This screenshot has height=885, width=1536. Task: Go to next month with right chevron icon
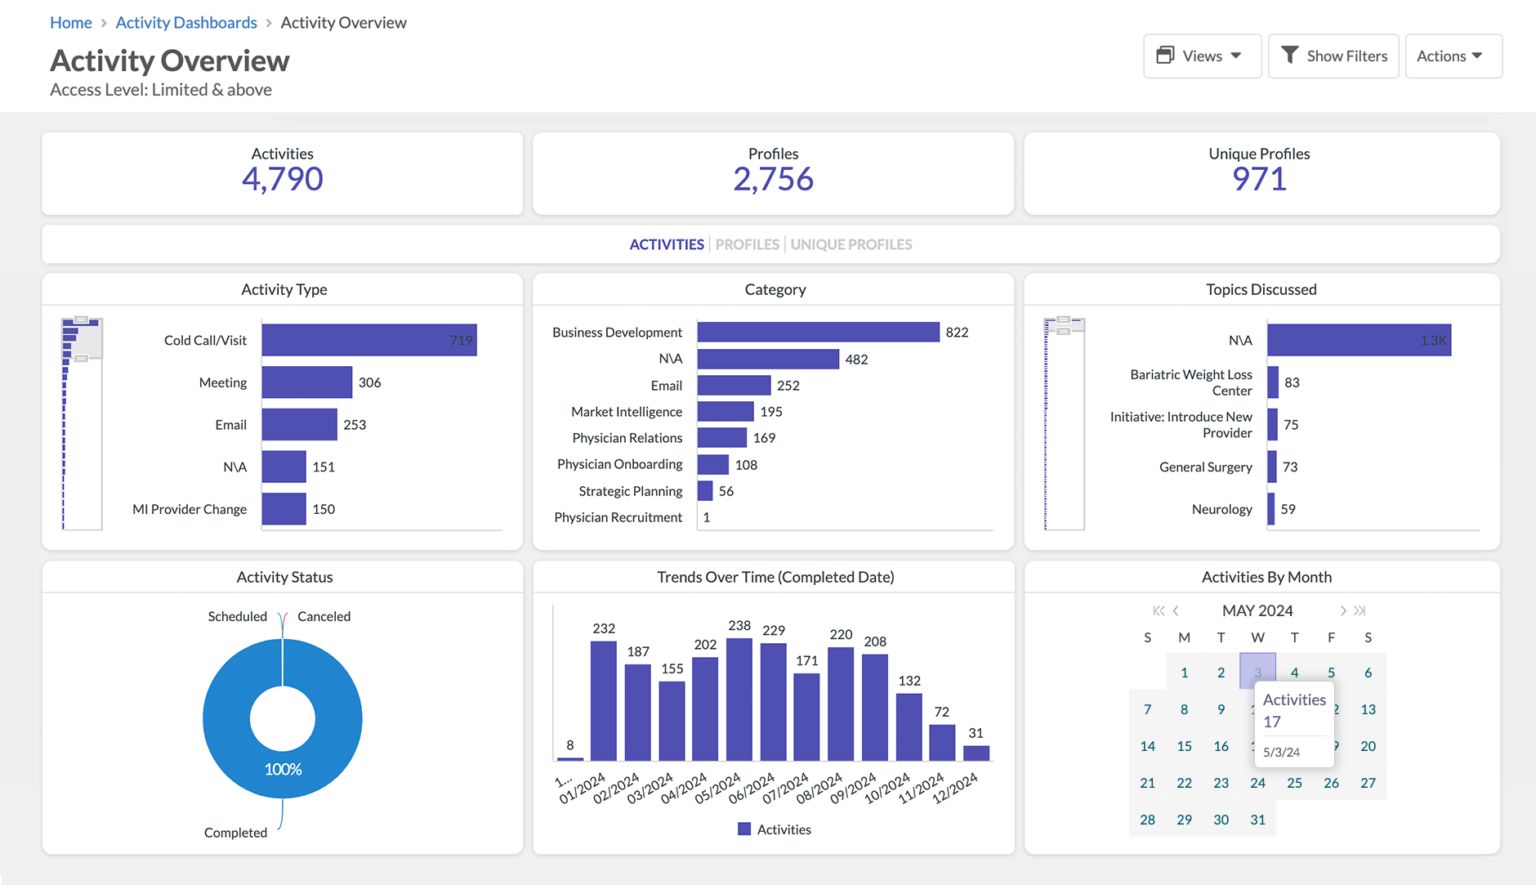tap(1344, 610)
